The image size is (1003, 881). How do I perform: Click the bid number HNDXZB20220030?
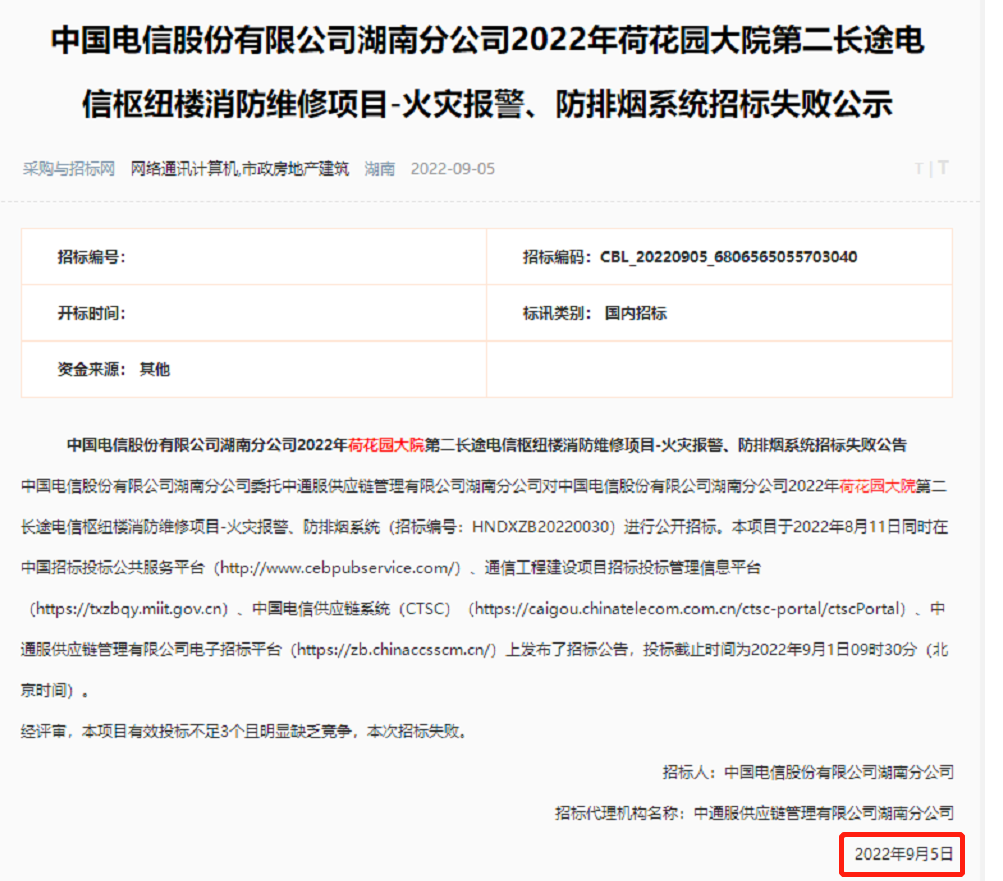tap(539, 527)
